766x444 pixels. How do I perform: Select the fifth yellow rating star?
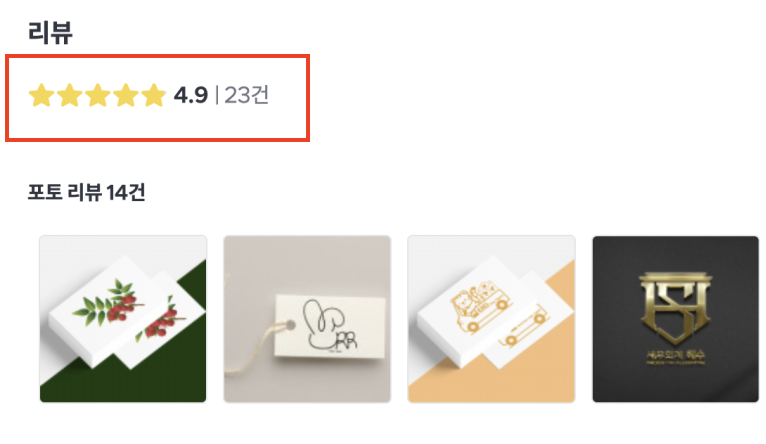point(154,95)
